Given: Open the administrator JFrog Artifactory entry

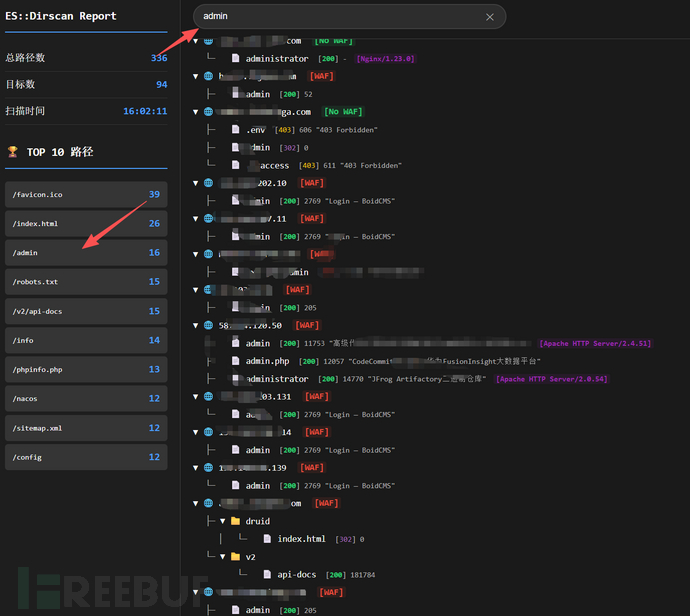Looking at the screenshot, I should (x=277, y=379).
